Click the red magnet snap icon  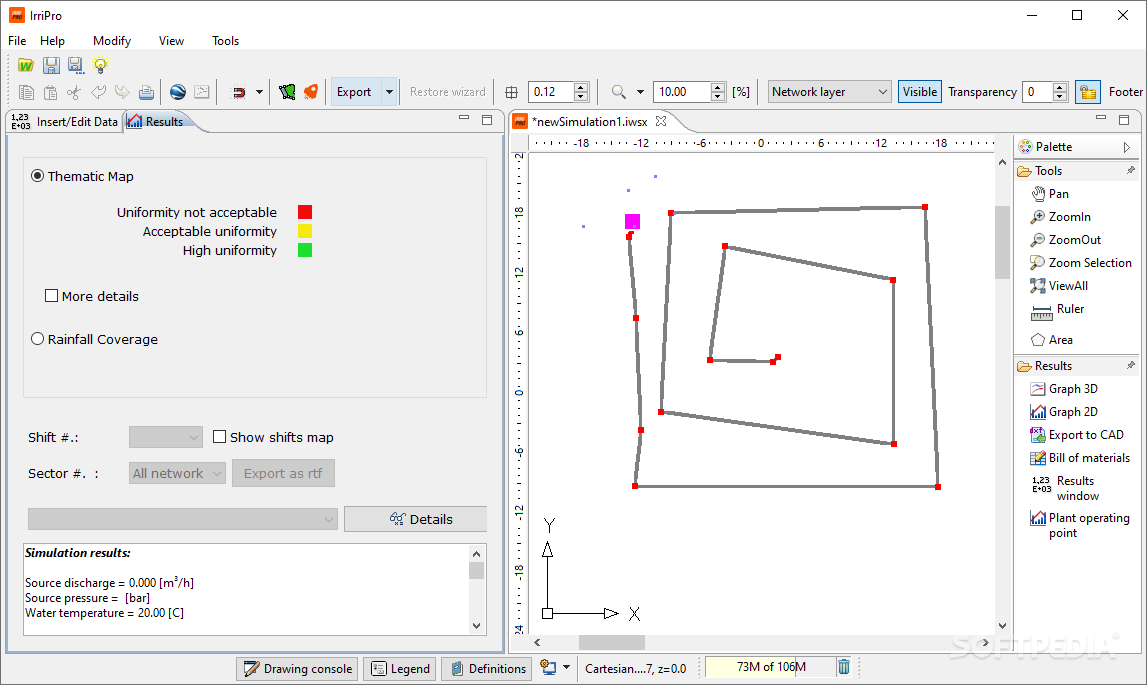[x=238, y=92]
